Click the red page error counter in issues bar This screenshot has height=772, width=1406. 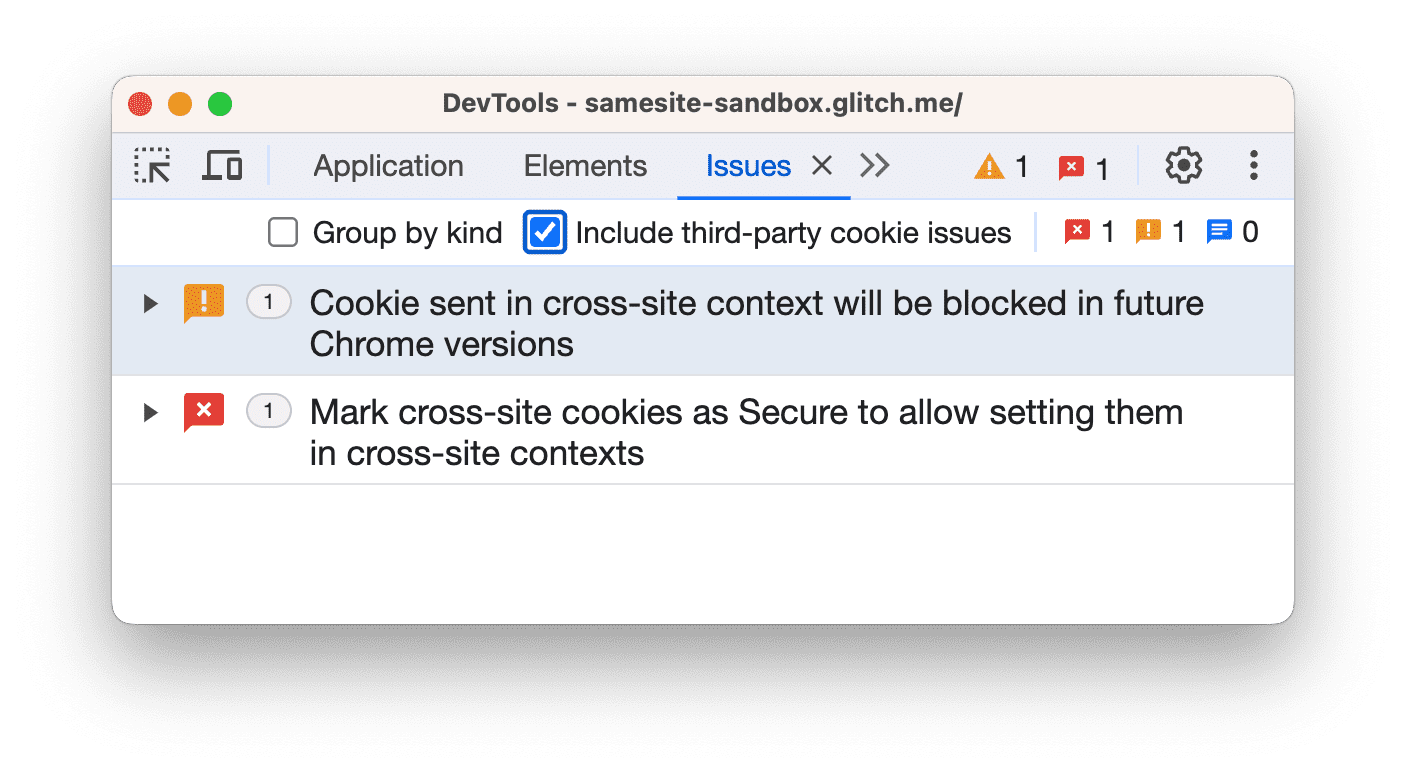(1077, 231)
